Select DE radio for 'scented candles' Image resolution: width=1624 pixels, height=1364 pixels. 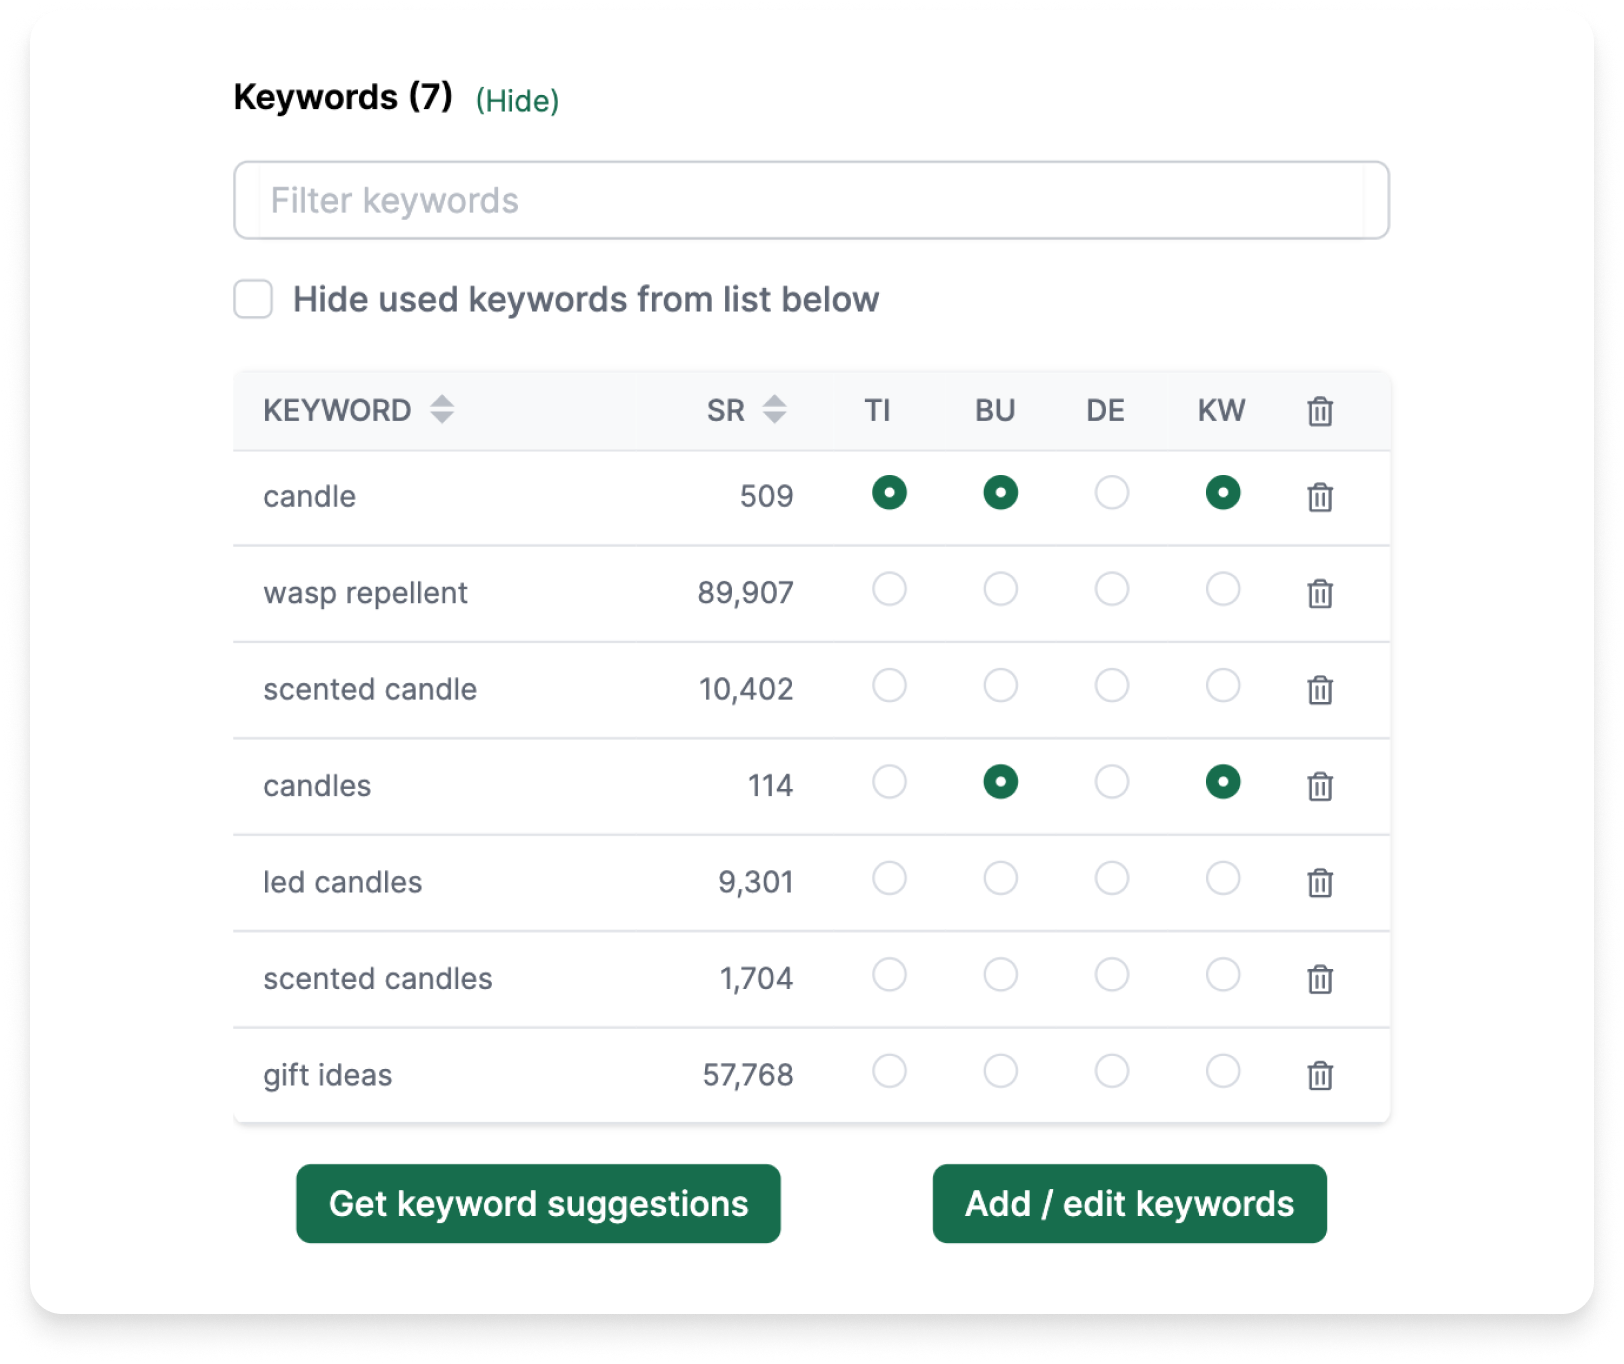(x=1111, y=975)
